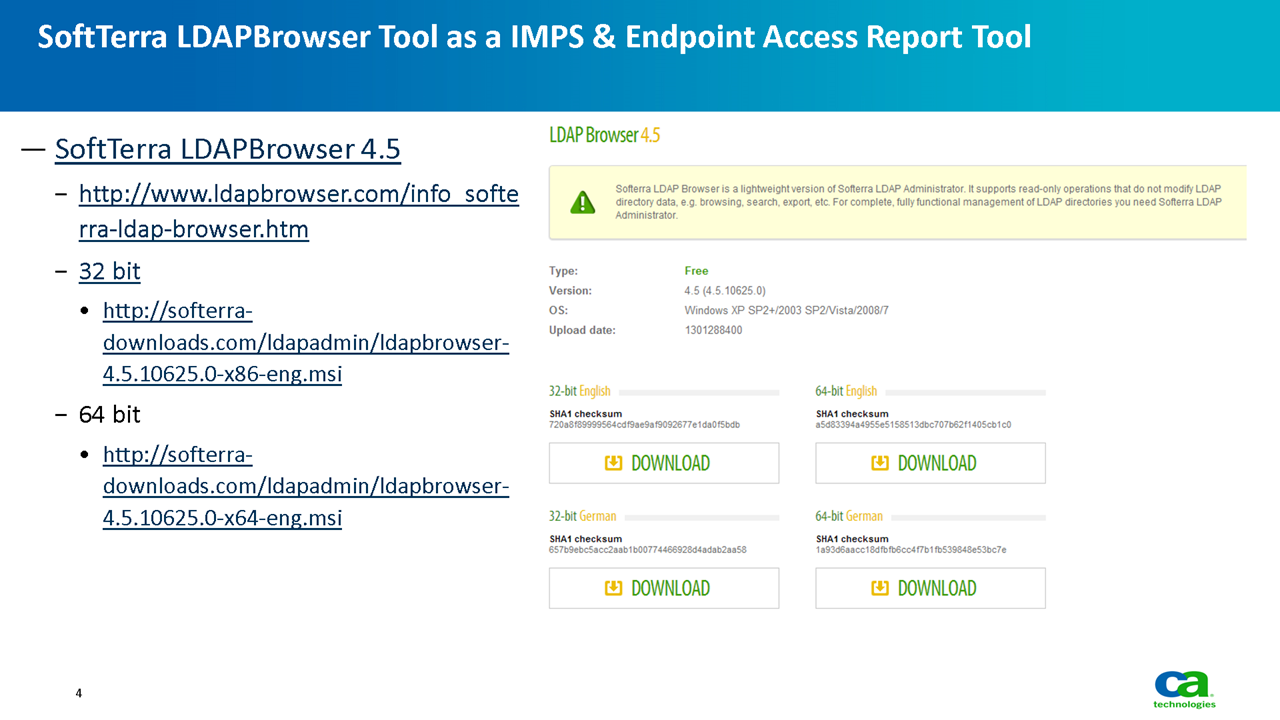
Task: Click the 32-bit English section label
Action: pyautogui.click(x=579, y=391)
